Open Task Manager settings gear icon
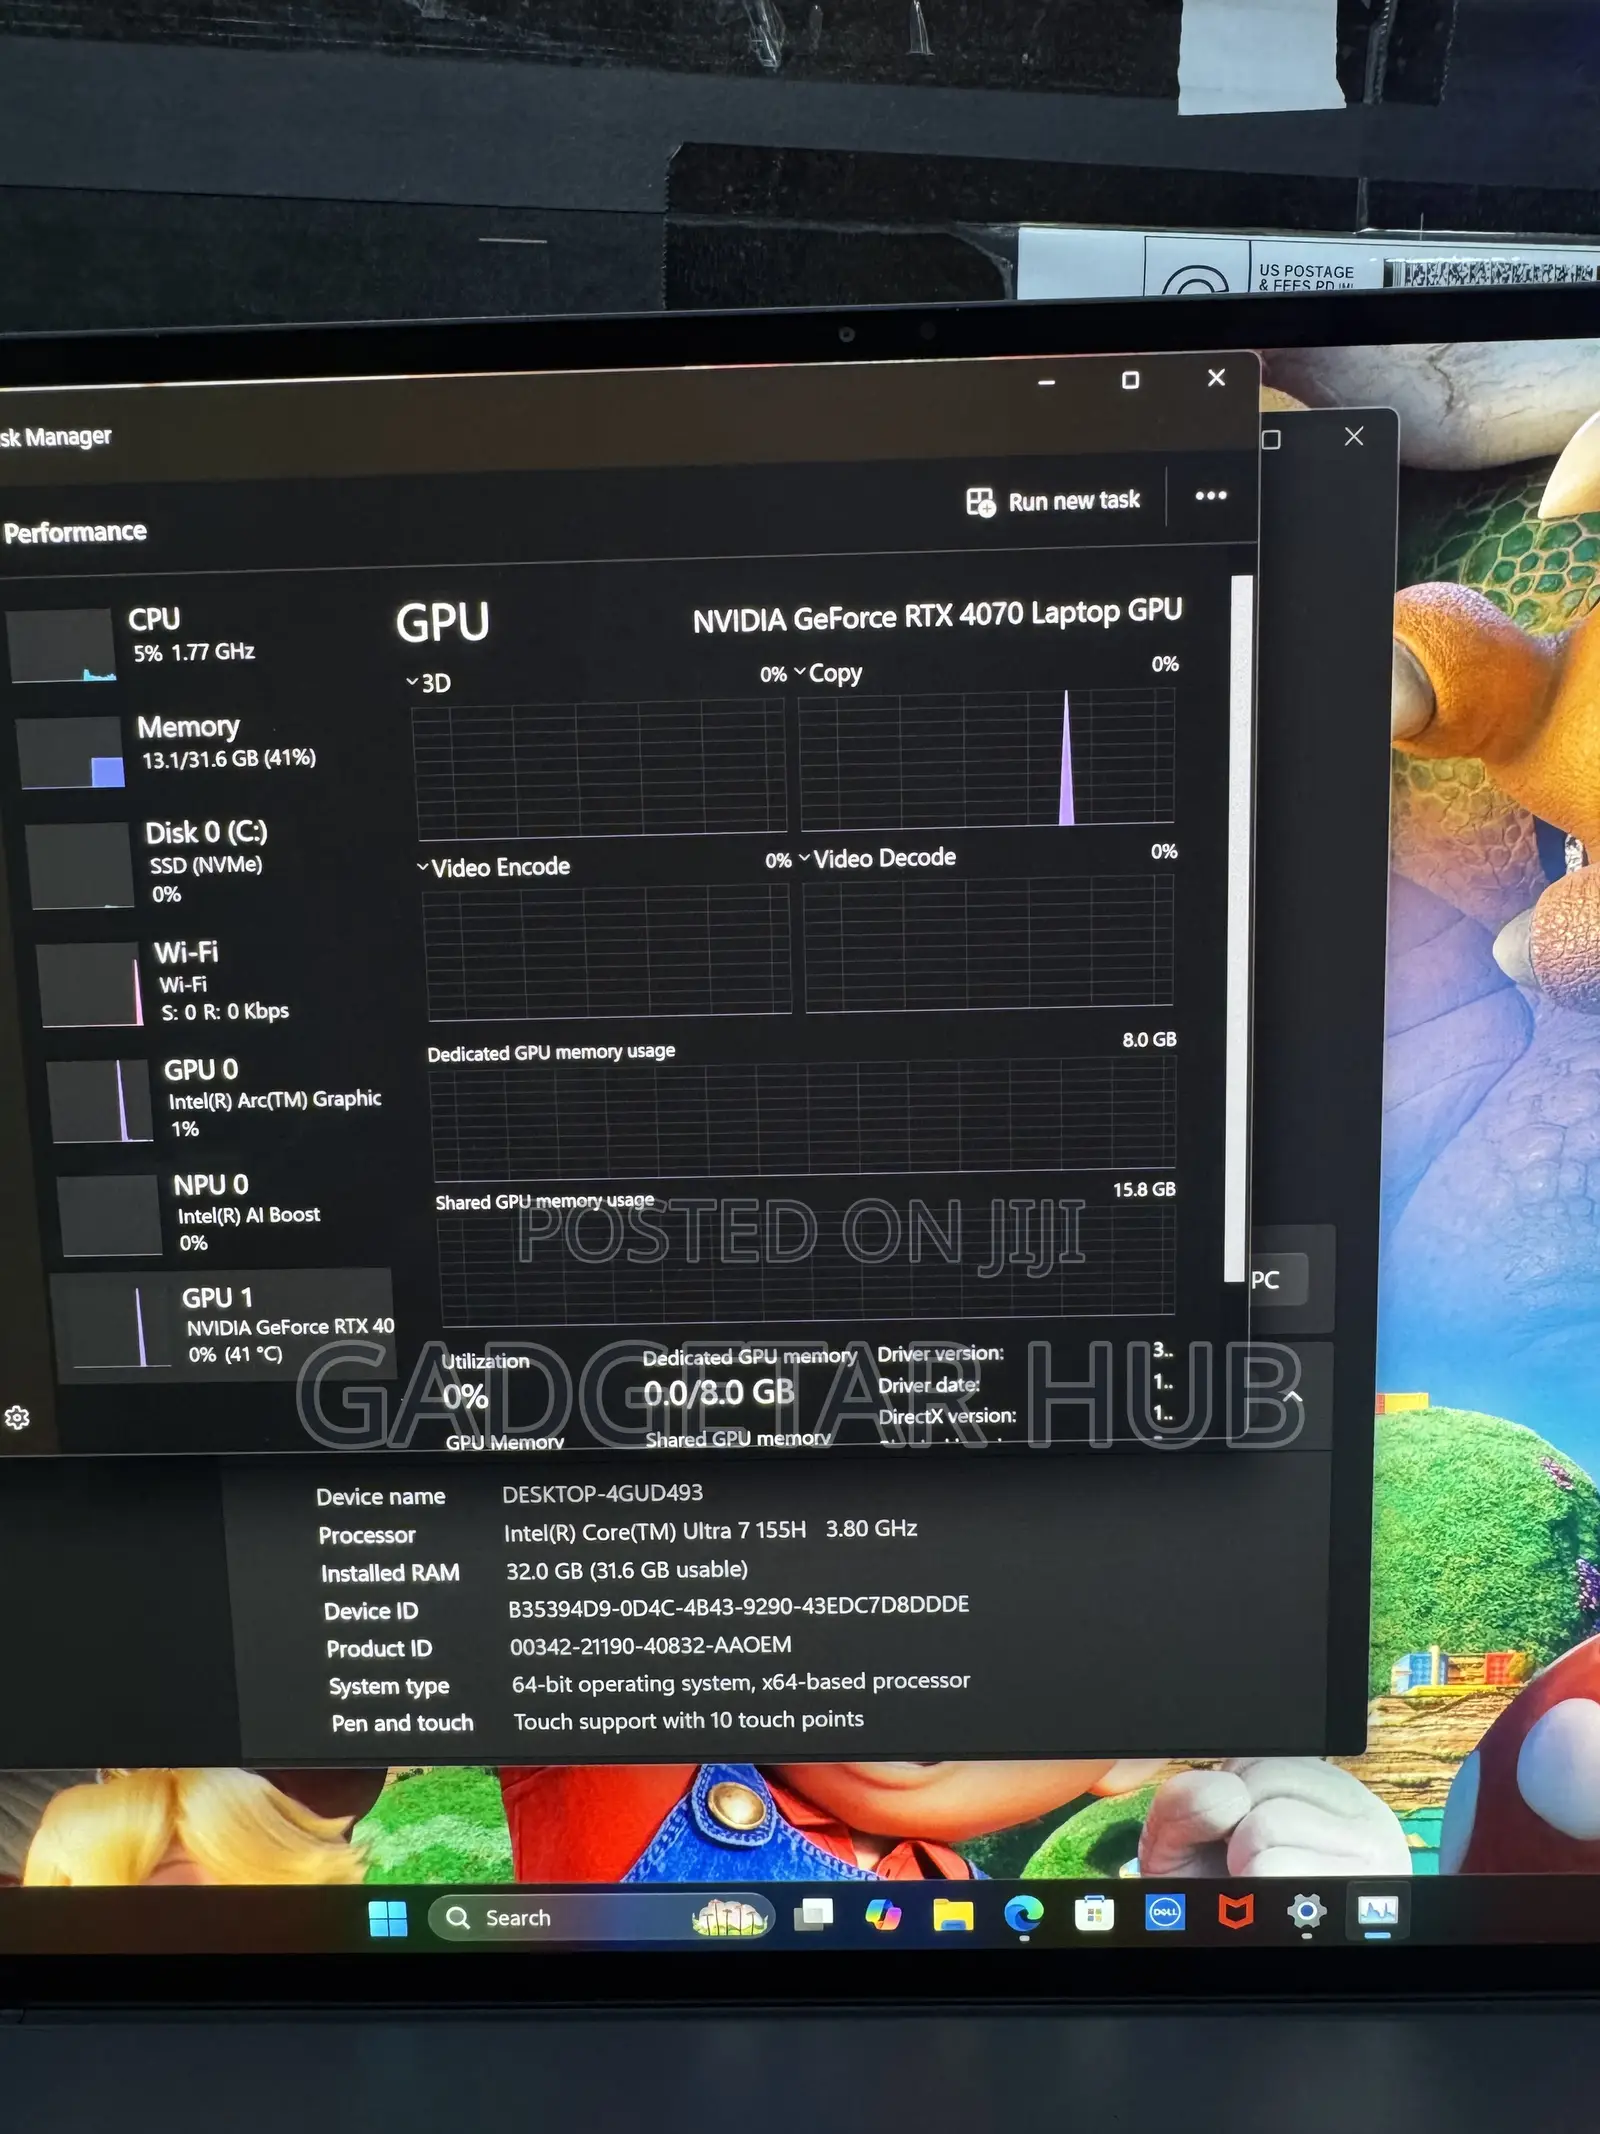Viewport: 1600px width, 2134px height. click(x=17, y=1417)
